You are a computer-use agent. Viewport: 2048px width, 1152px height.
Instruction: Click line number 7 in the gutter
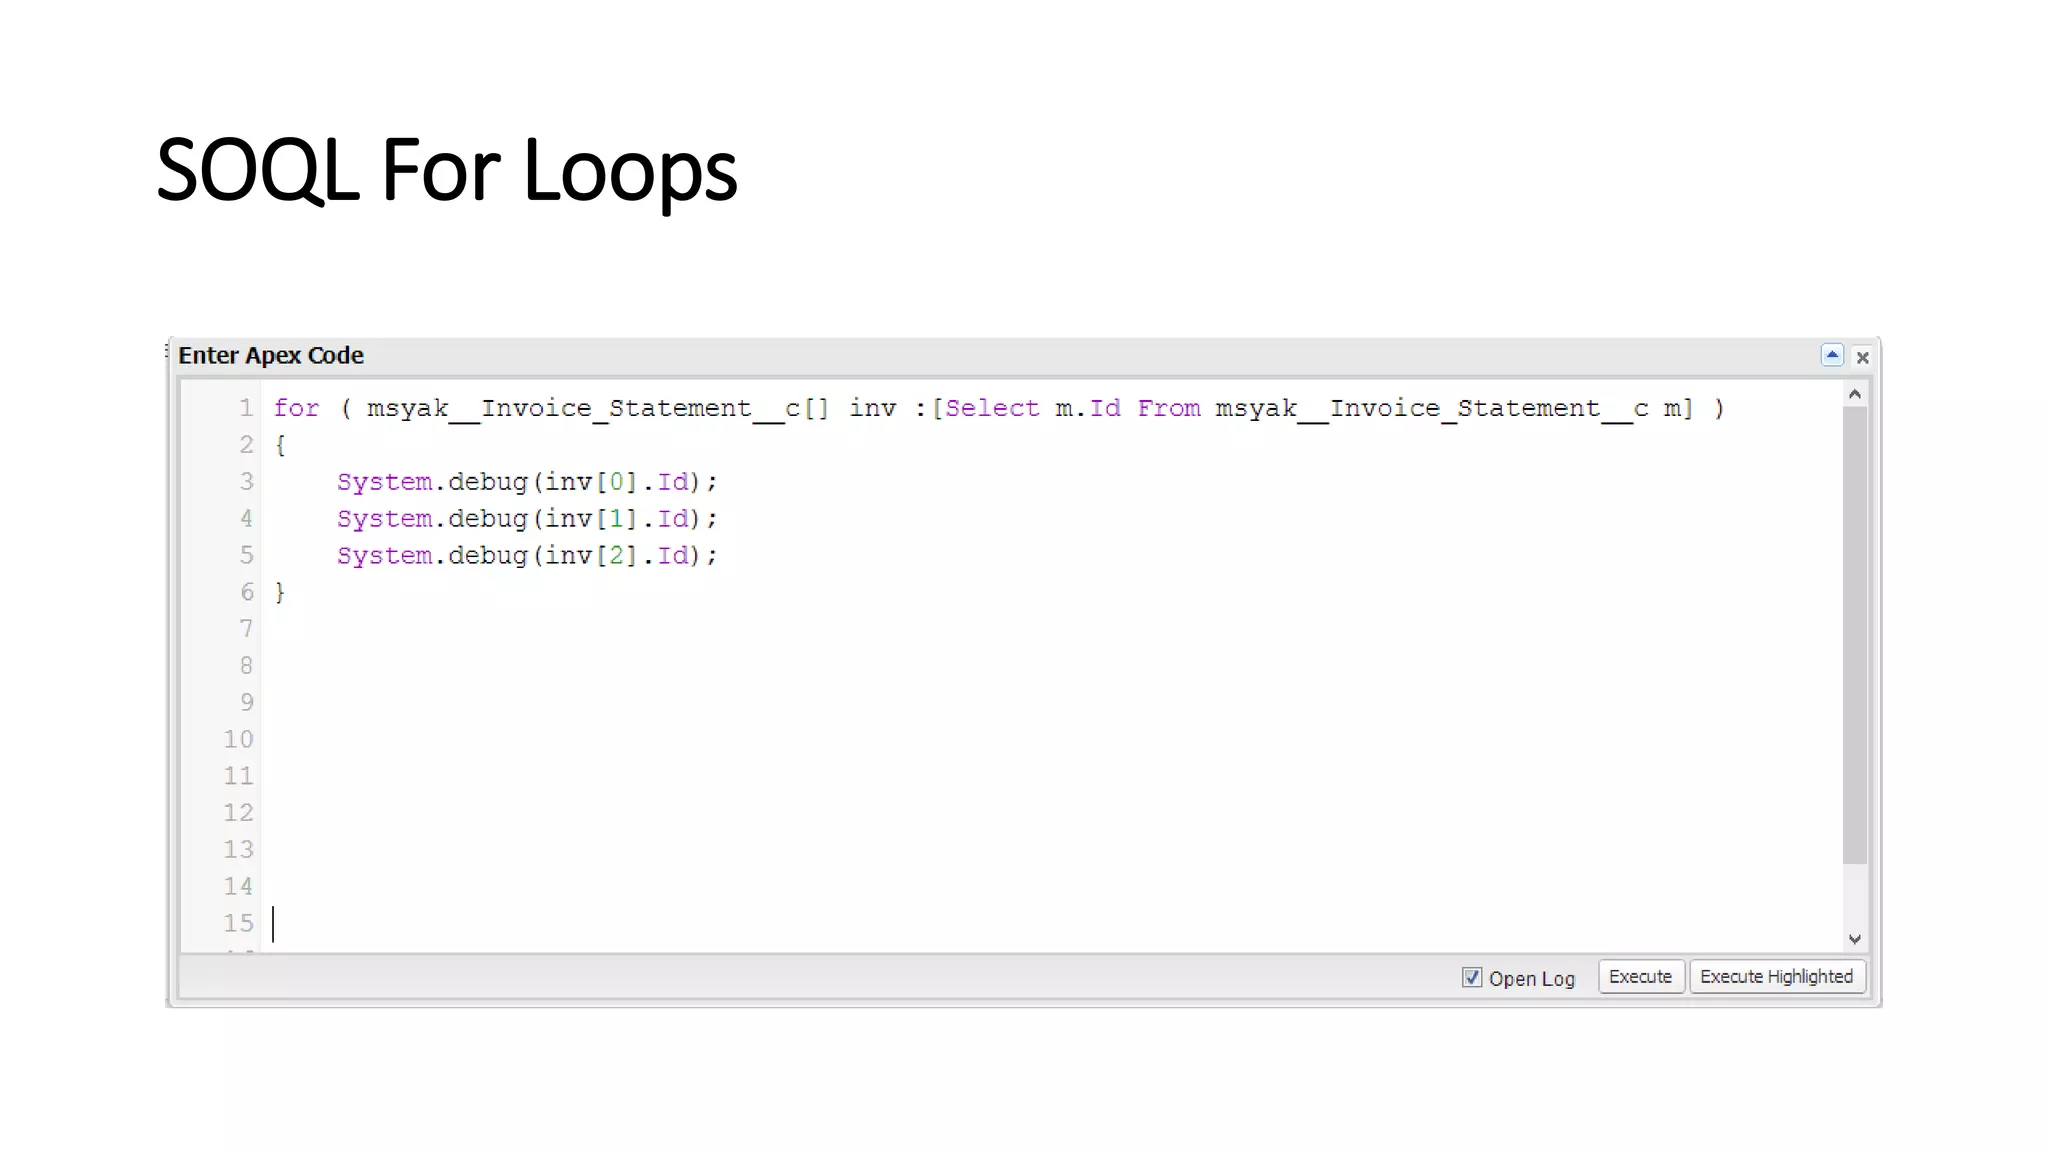pos(246,629)
